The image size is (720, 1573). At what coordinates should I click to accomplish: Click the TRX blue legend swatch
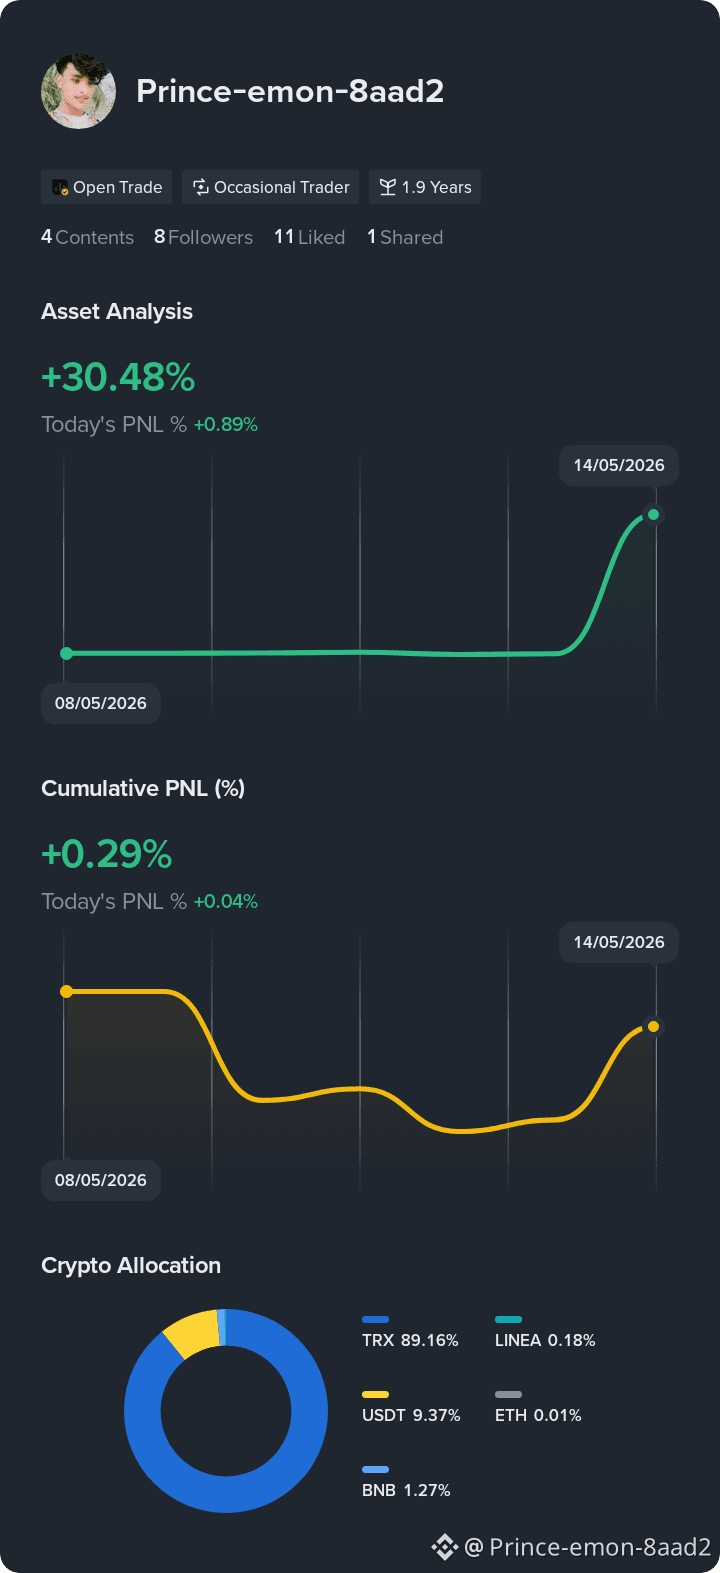click(375, 1319)
